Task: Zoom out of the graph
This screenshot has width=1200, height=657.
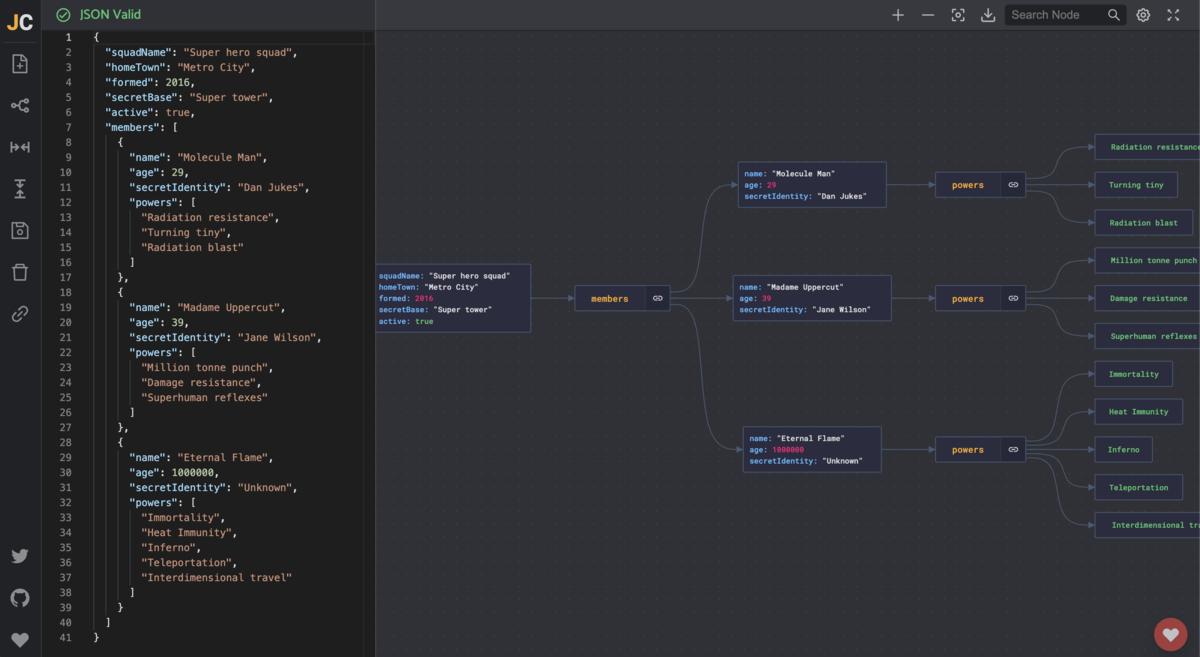Action: coord(927,15)
